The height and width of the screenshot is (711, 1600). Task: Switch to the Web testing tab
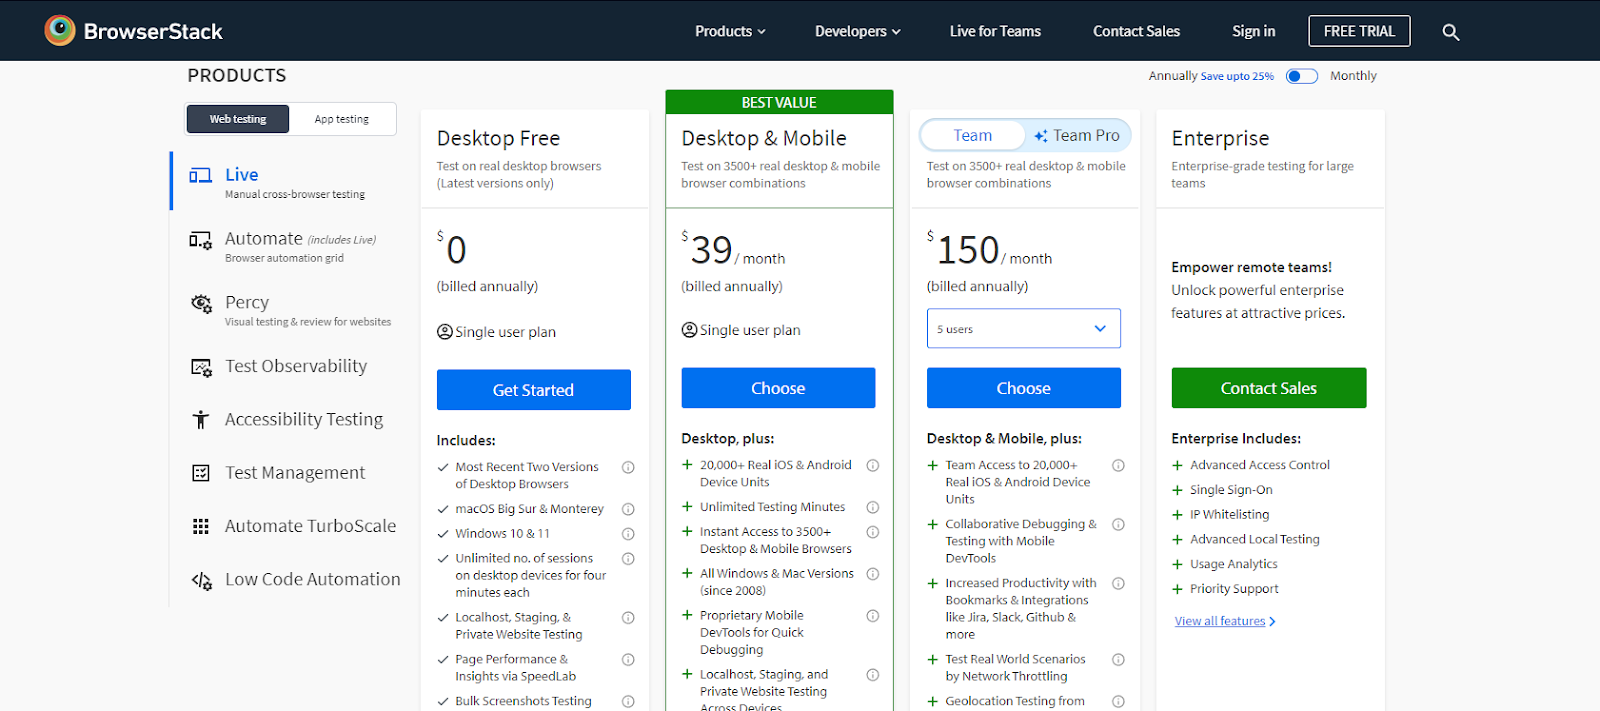coord(238,119)
